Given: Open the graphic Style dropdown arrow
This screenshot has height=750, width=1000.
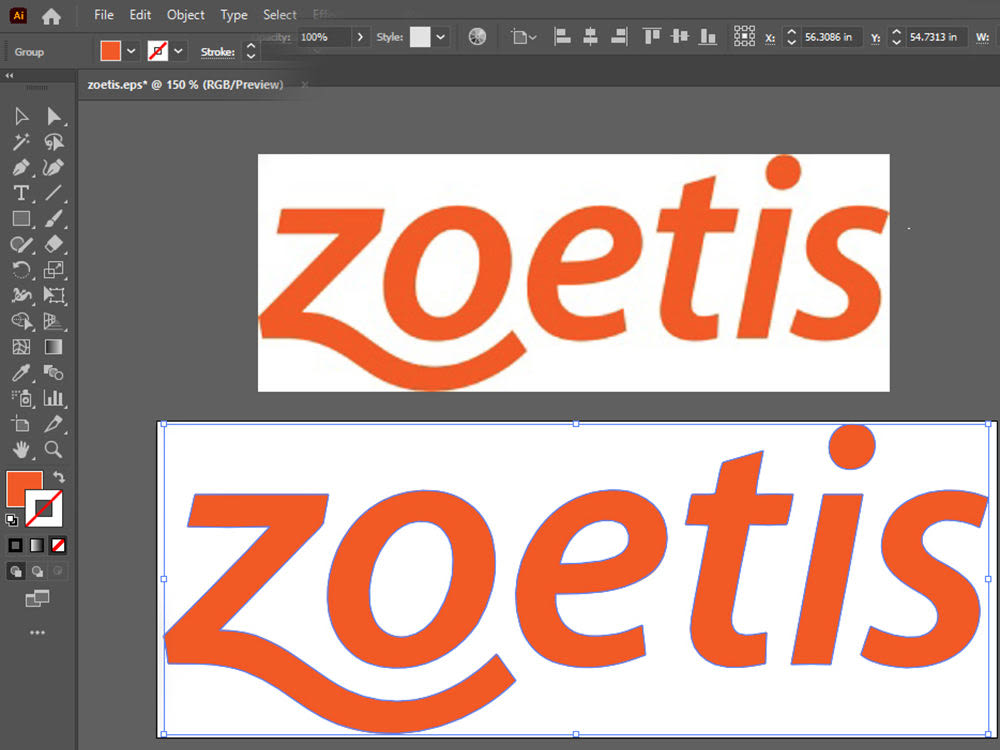Looking at the screenshot, I should click(440, 37).
